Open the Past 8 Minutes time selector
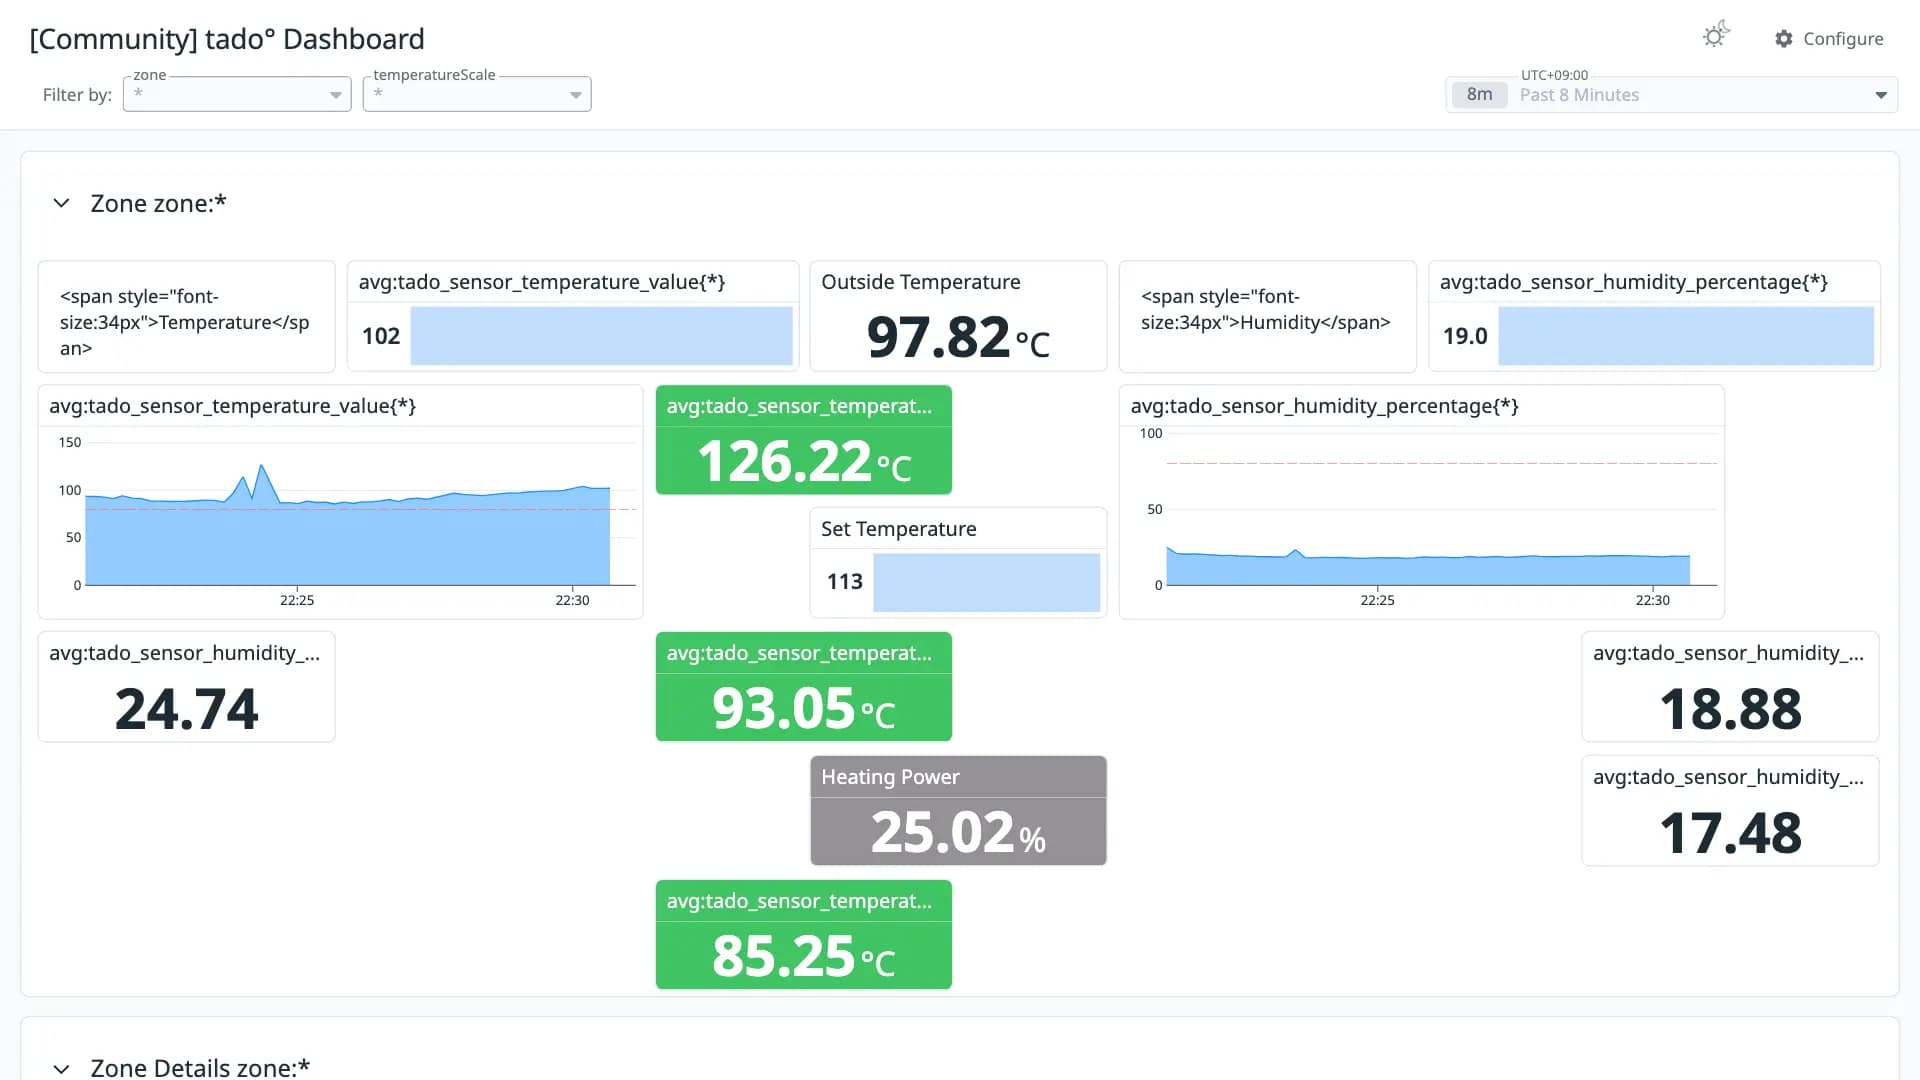The image size is (1920, 1080). [1672, 95]
